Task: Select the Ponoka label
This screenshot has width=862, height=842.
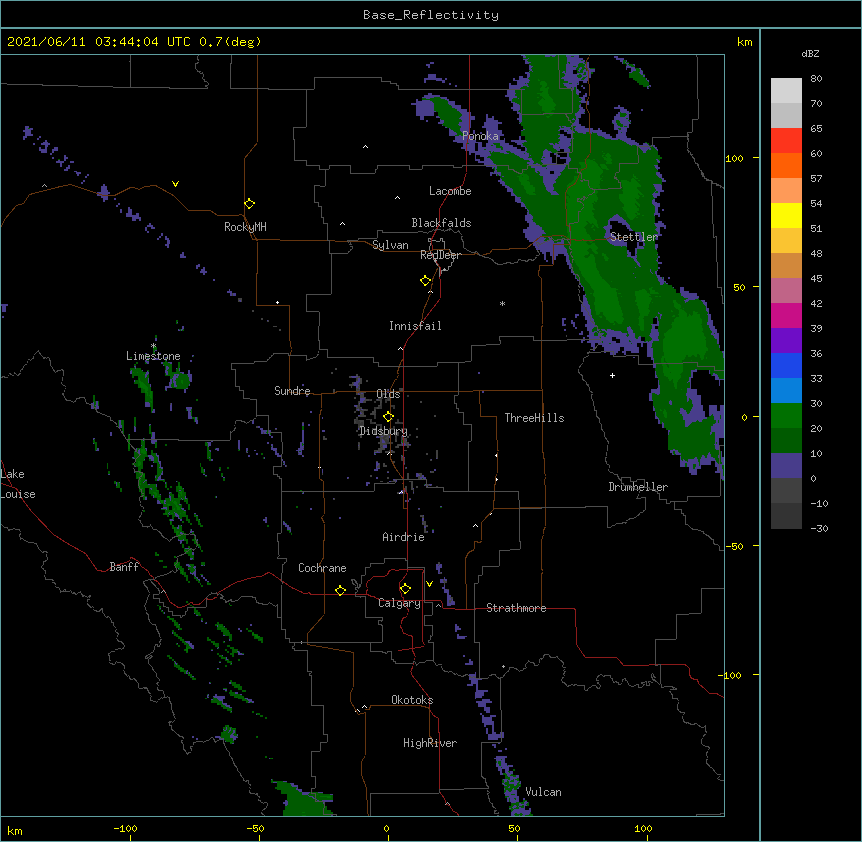Action: (480, 136)
